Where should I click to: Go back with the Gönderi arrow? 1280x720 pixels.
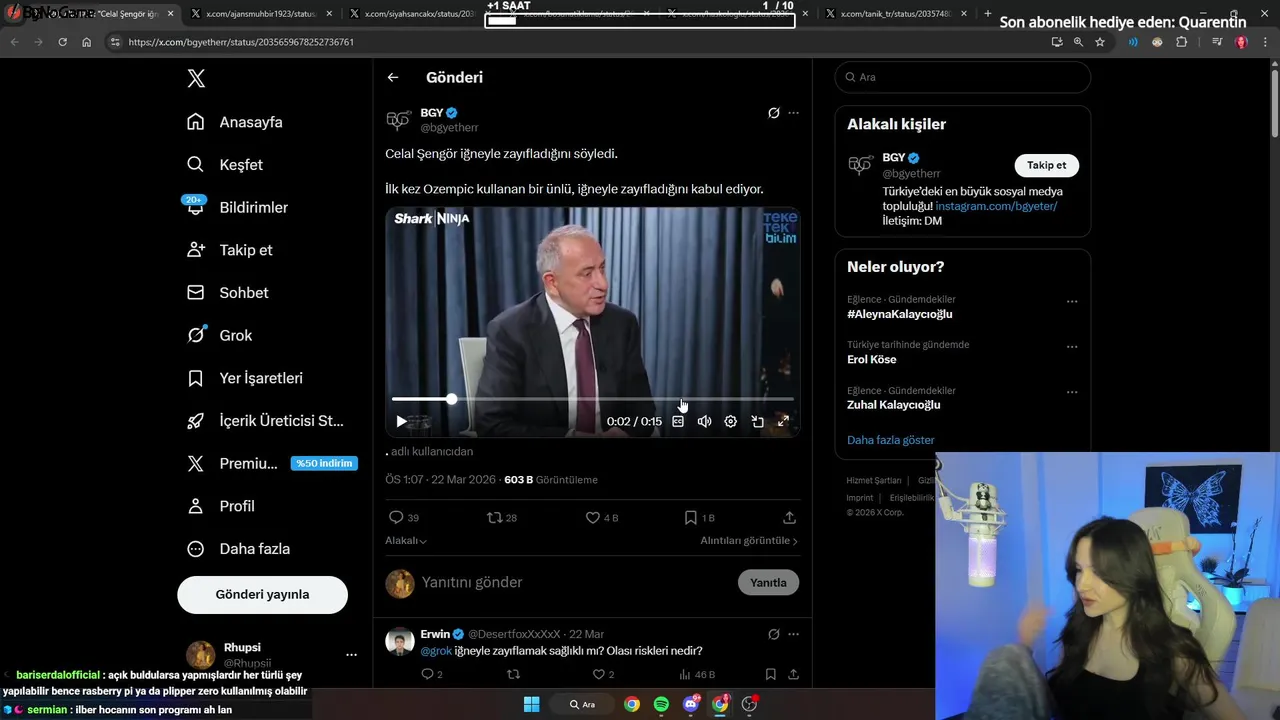point(393,77)
